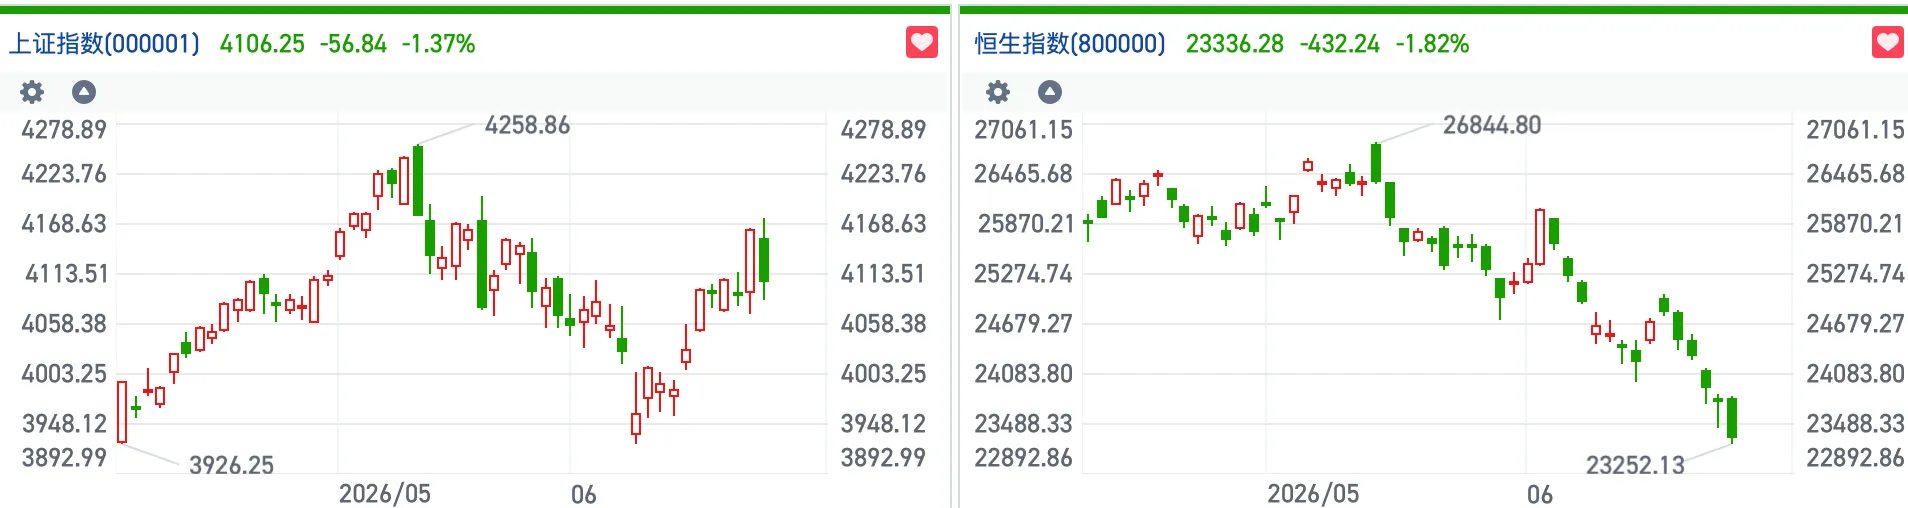Click the 06 month label on 上证指数 chart
Screen dimensions: 1908x508
[x=584, y=495]
